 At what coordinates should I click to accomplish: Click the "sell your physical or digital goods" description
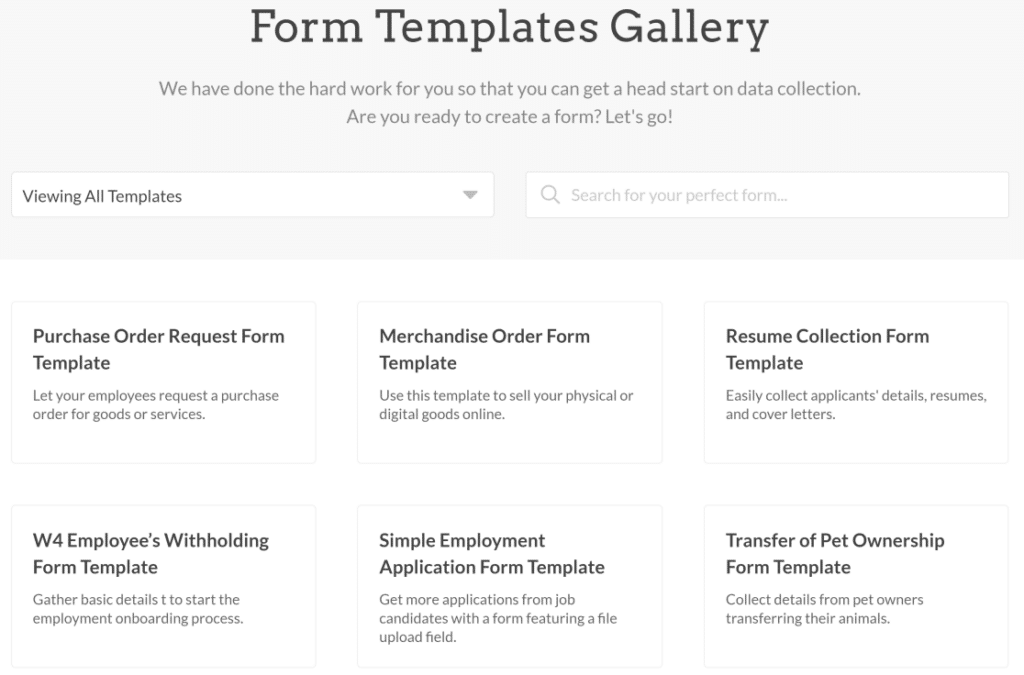(x=506, y=405)
